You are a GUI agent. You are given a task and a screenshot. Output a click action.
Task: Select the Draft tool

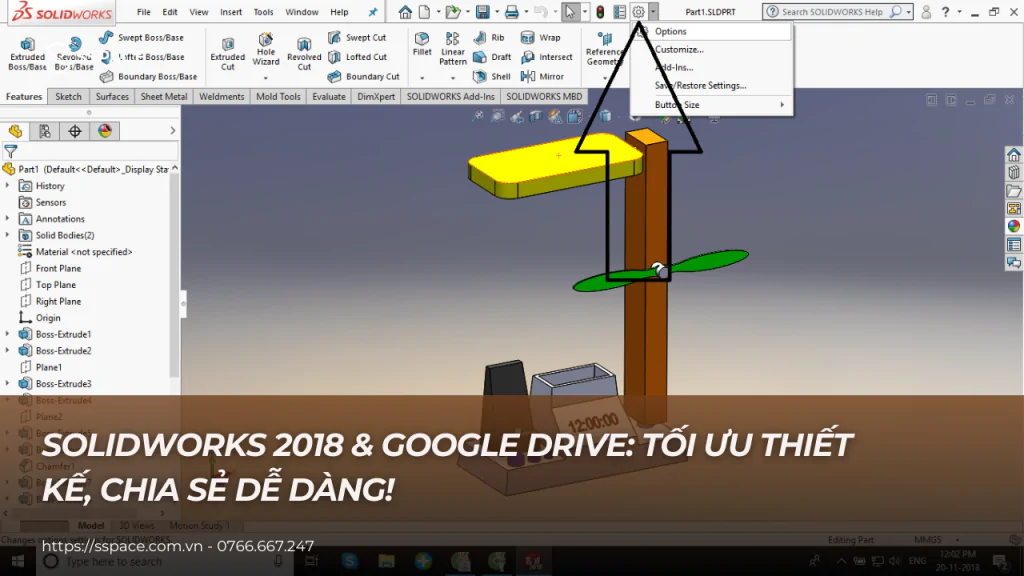(492, 57)
